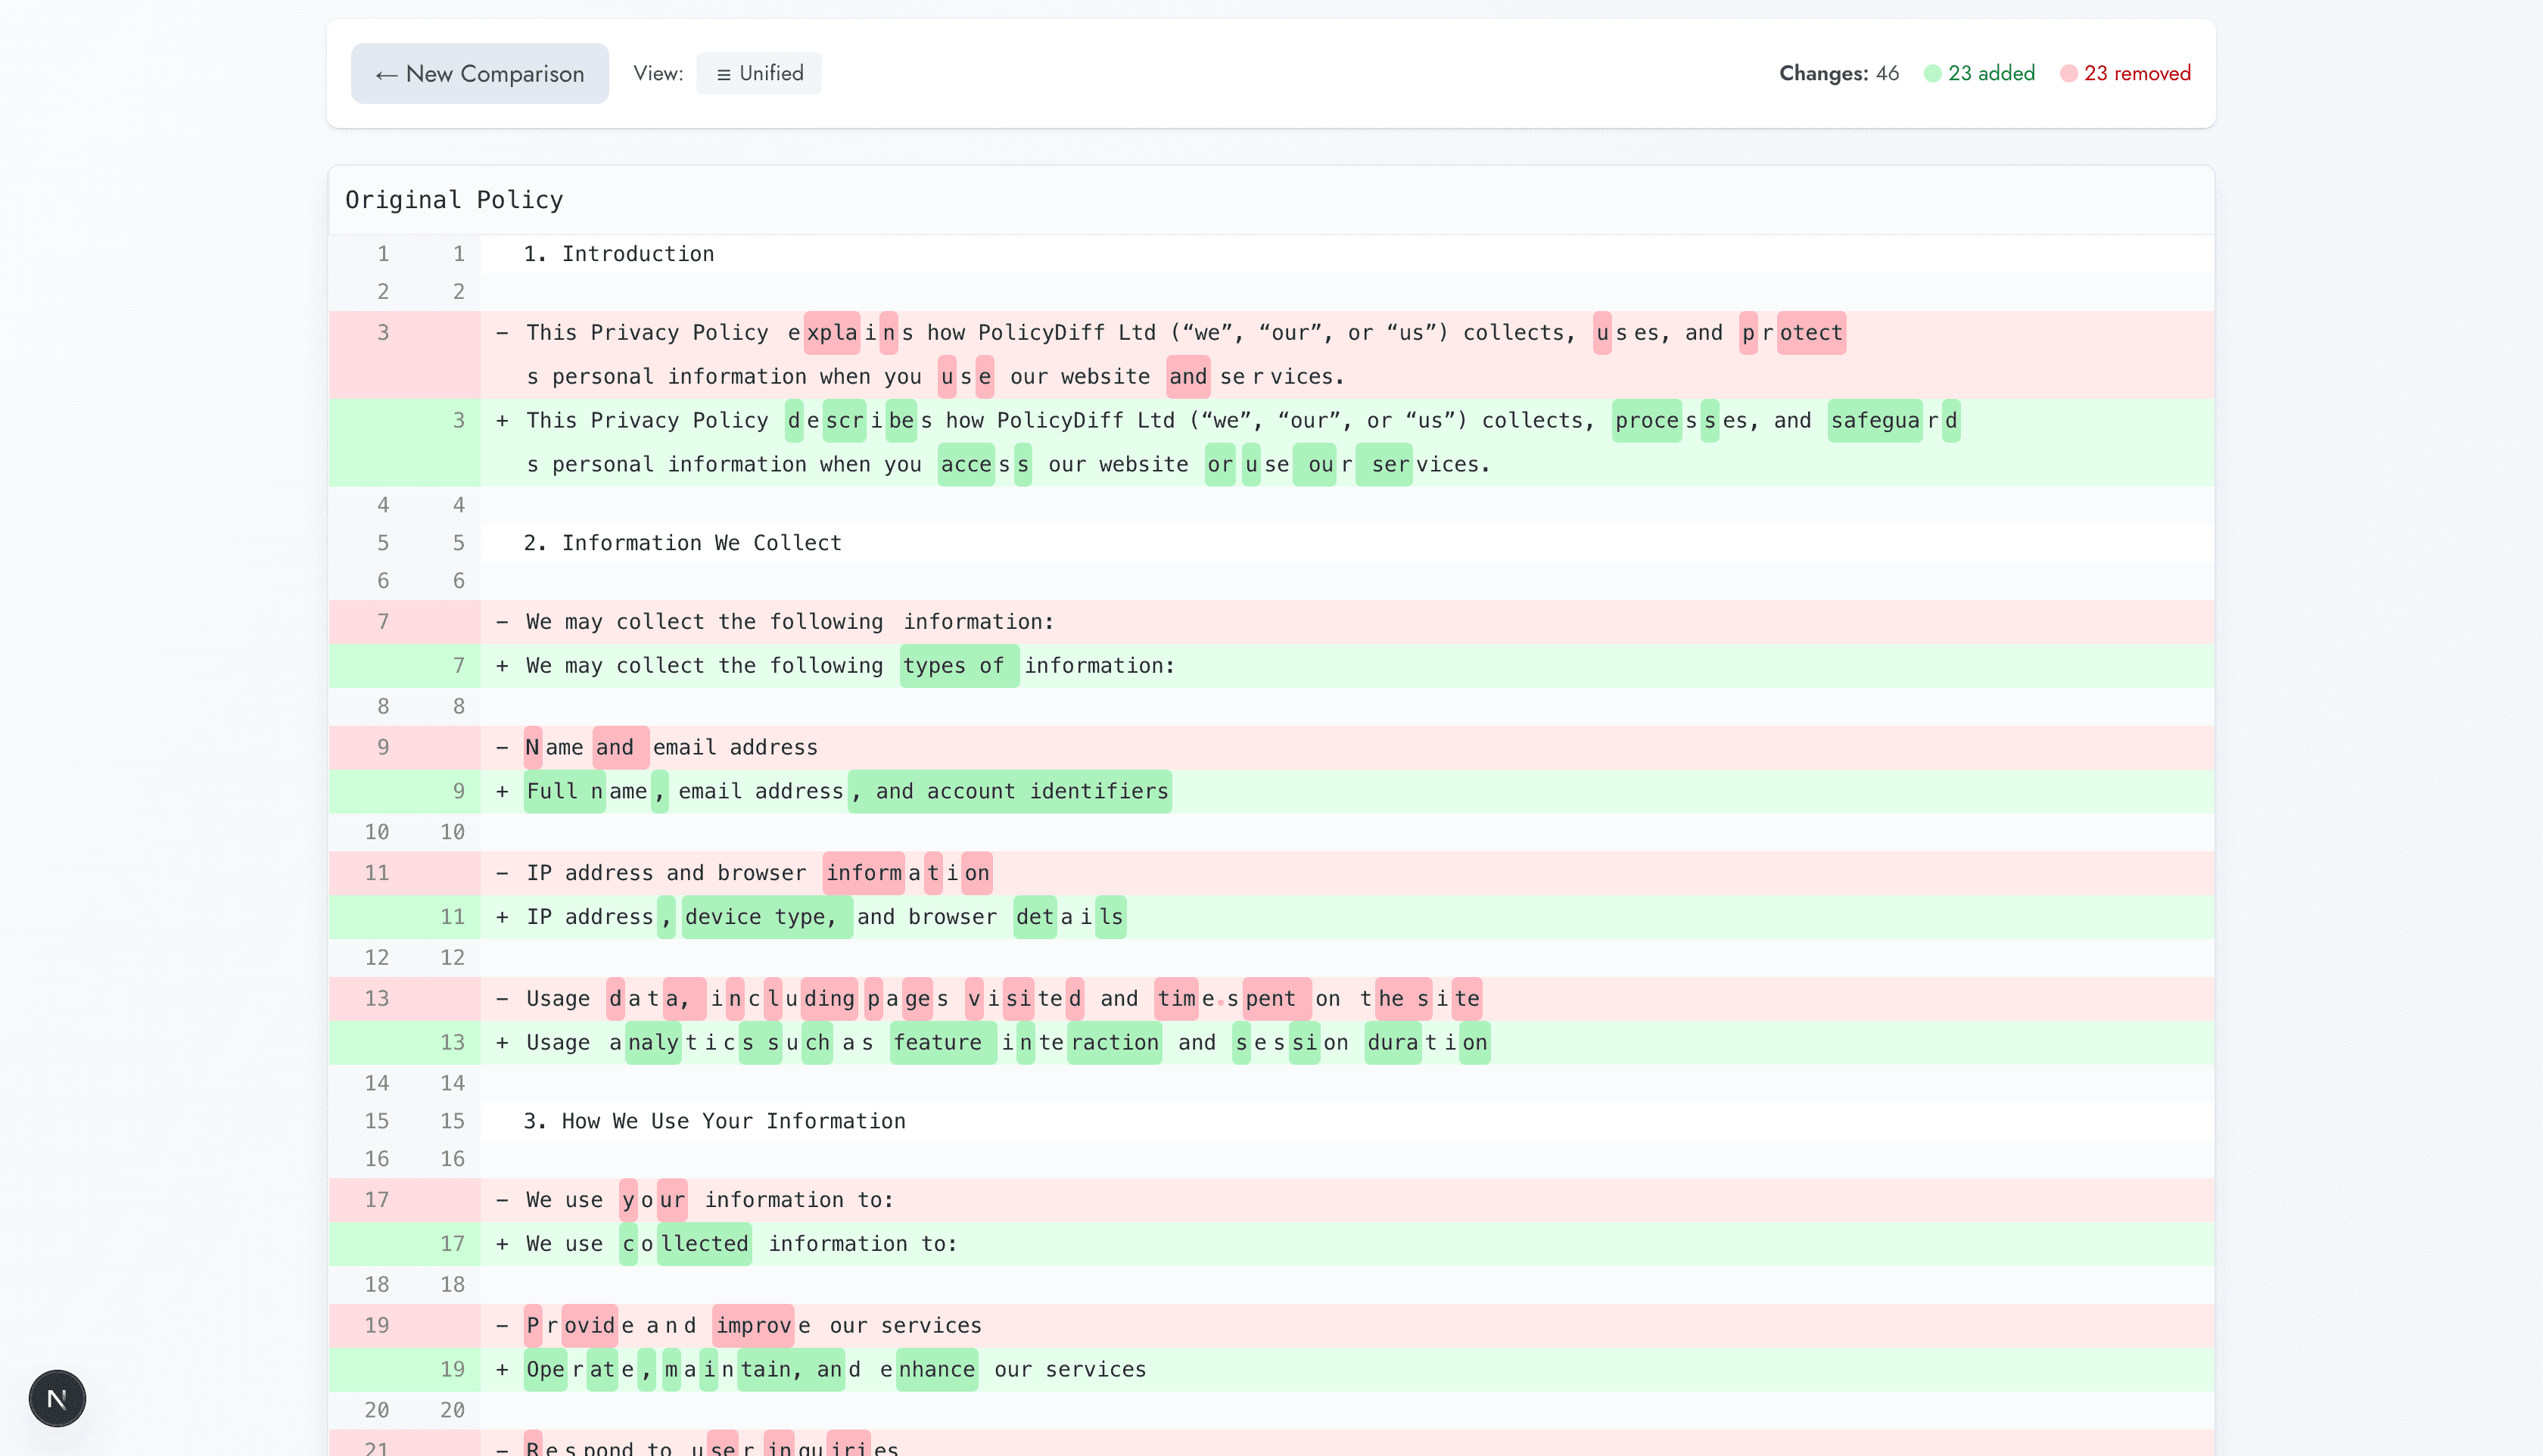The width and height of the screenshot is (2543, 1456).
Task: Click the '1. Introduction' heading line
Action: click(x=618, y=254)
